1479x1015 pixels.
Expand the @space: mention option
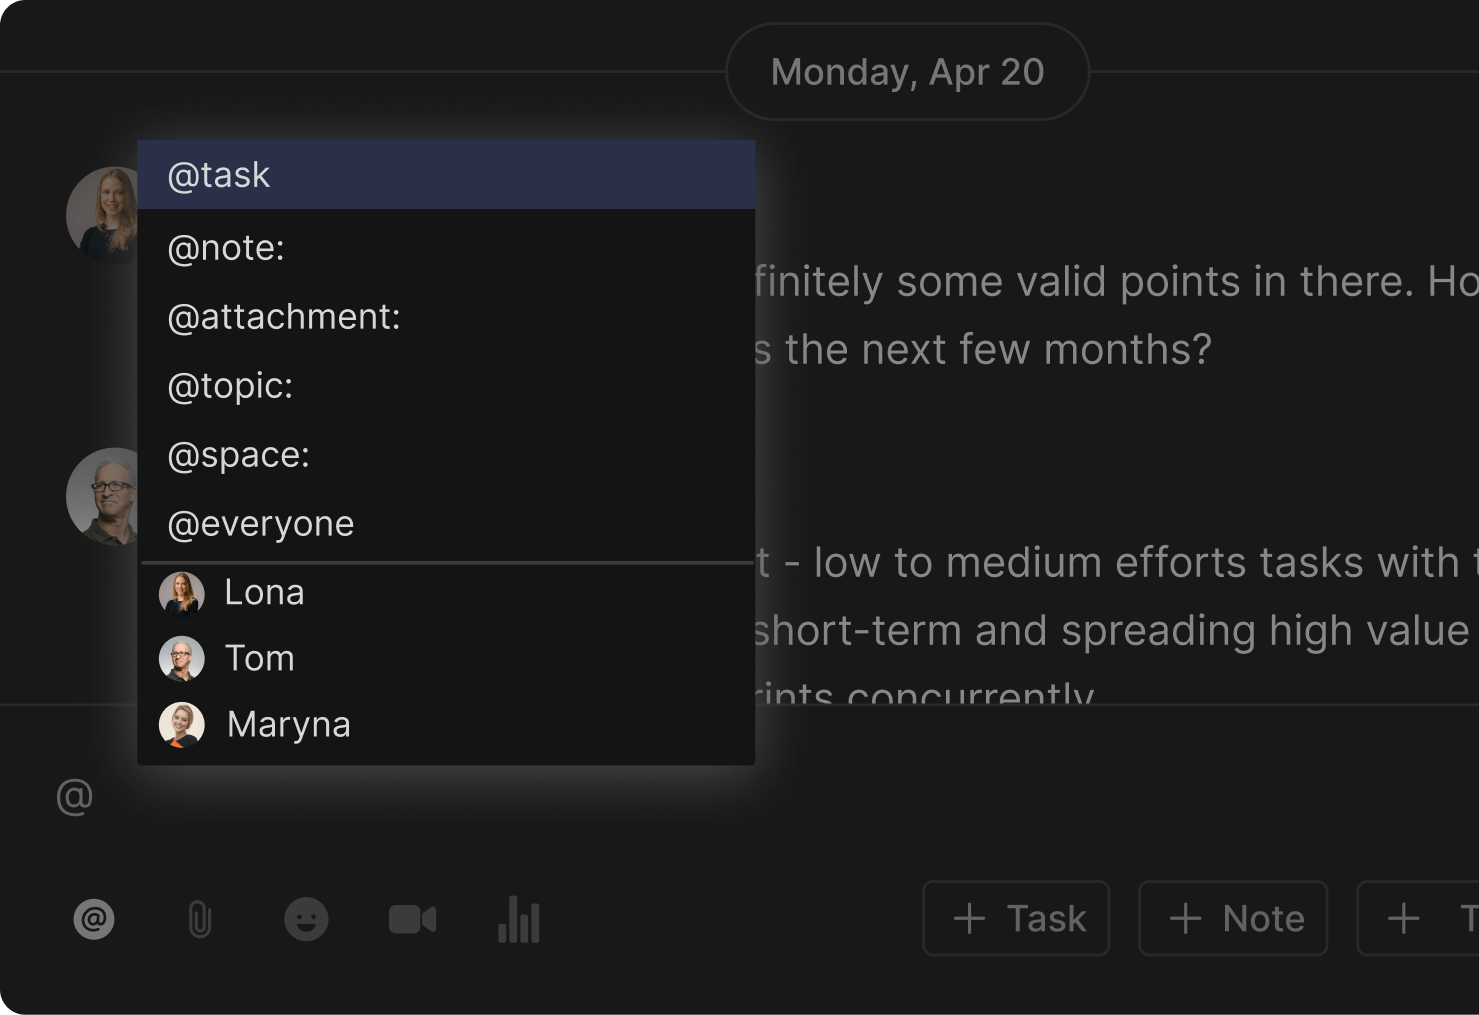238,454
